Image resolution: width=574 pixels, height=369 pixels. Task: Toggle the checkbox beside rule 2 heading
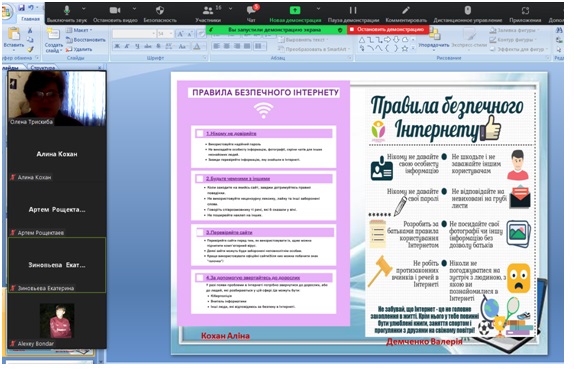(200, 179)
